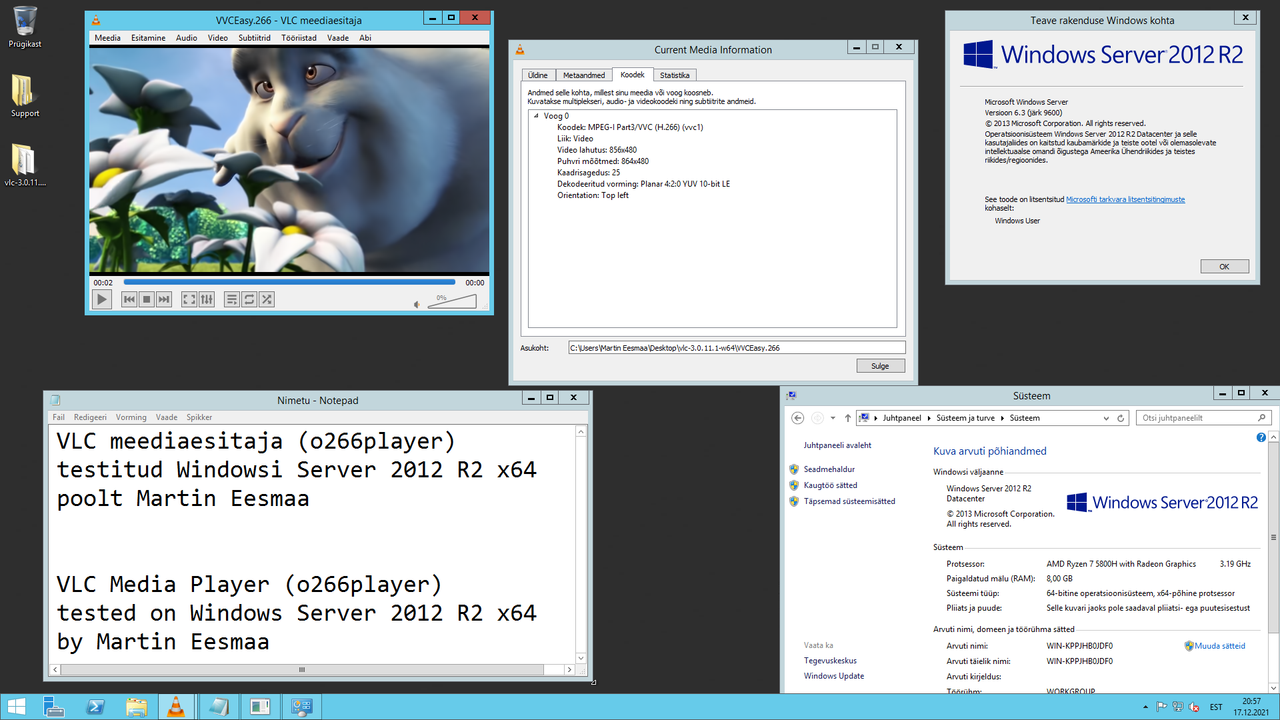Viewport: 1280px width, 720px height.
Task: Open VLC Esitamine menu
Action: [150, 37]
